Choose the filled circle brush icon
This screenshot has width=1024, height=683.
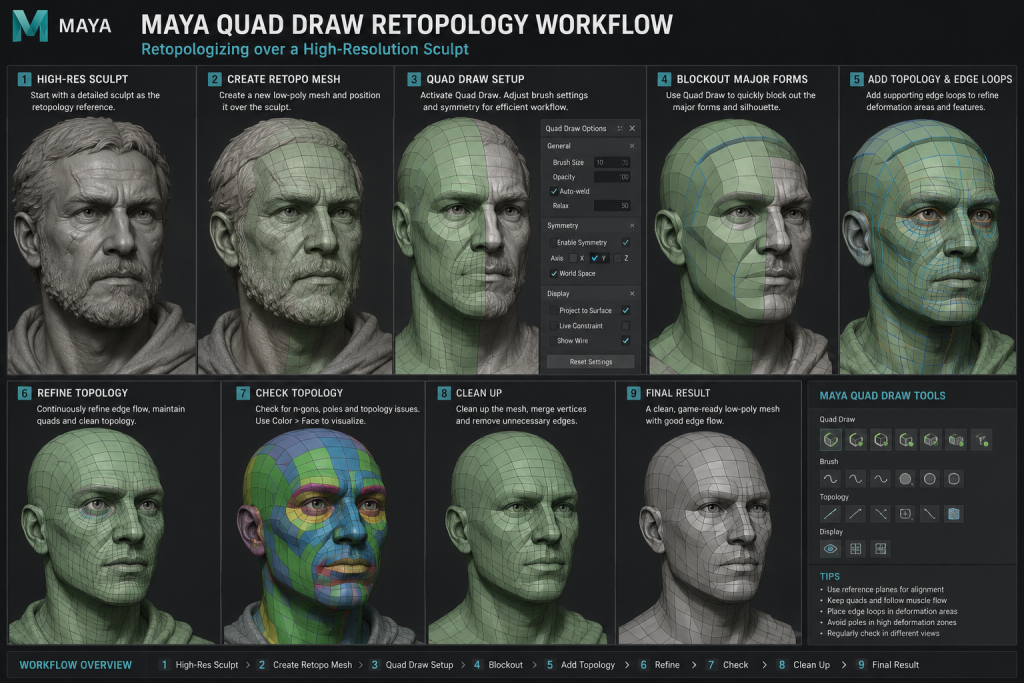pos(905,479)
